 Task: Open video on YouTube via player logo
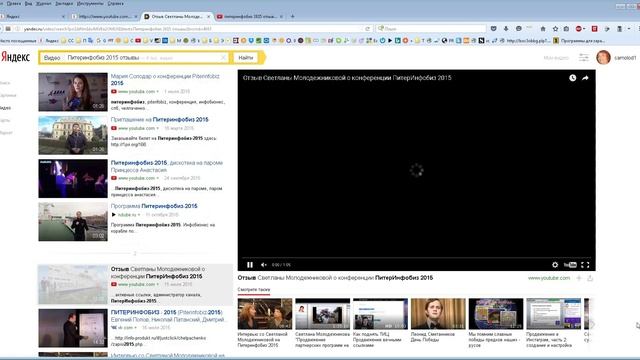point(570,265)
